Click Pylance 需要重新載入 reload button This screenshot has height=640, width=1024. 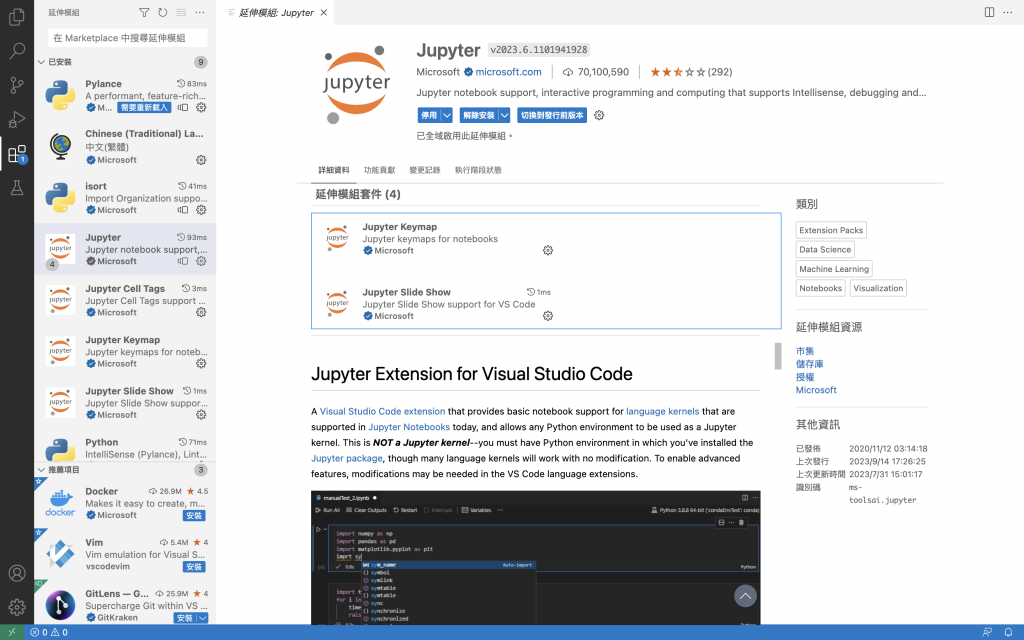pos(144,107)
